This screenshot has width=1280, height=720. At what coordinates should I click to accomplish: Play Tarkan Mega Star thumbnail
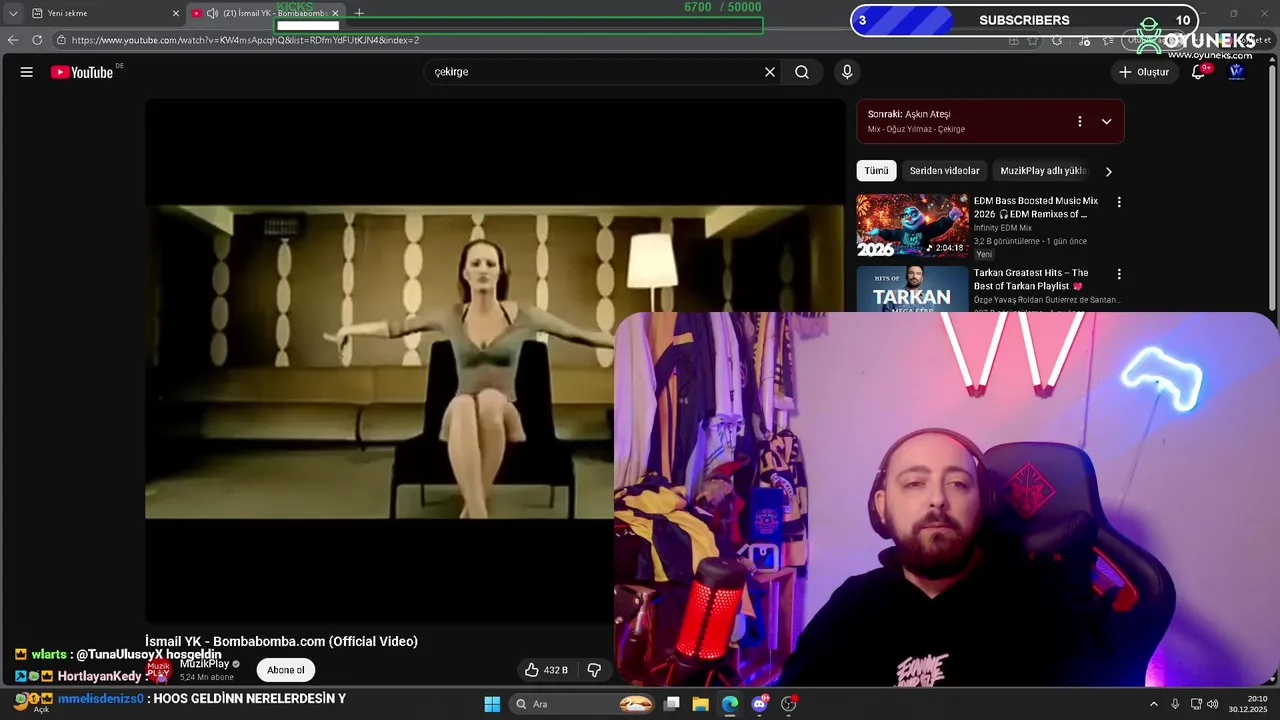[912, 289]
